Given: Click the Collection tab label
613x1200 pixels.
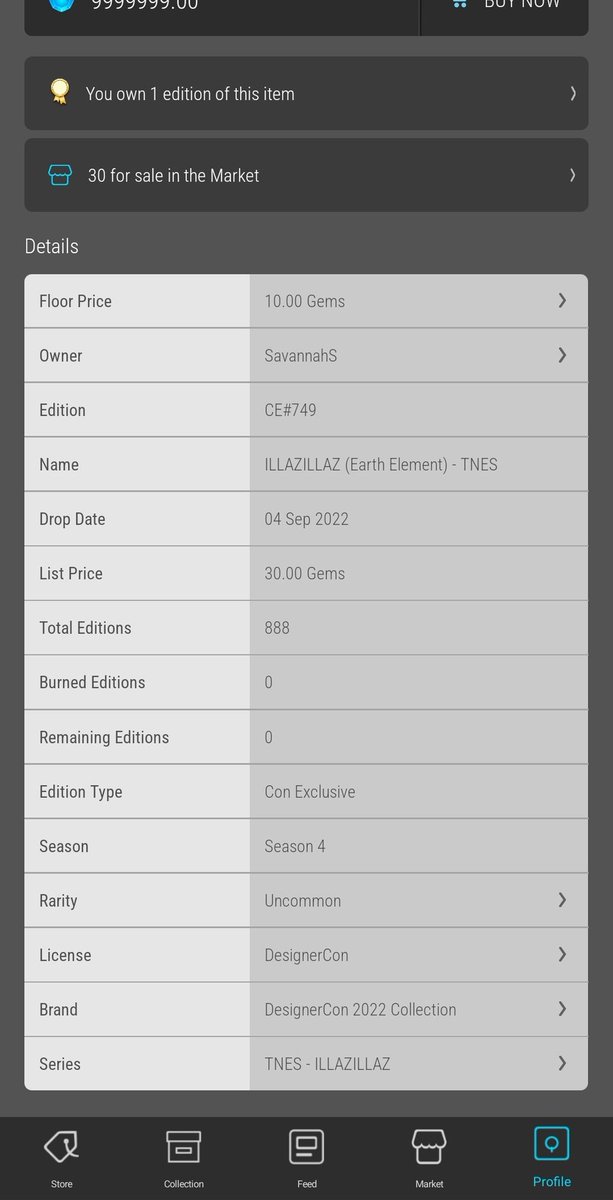Looking at the screenshot, I should click(184, 1184).
